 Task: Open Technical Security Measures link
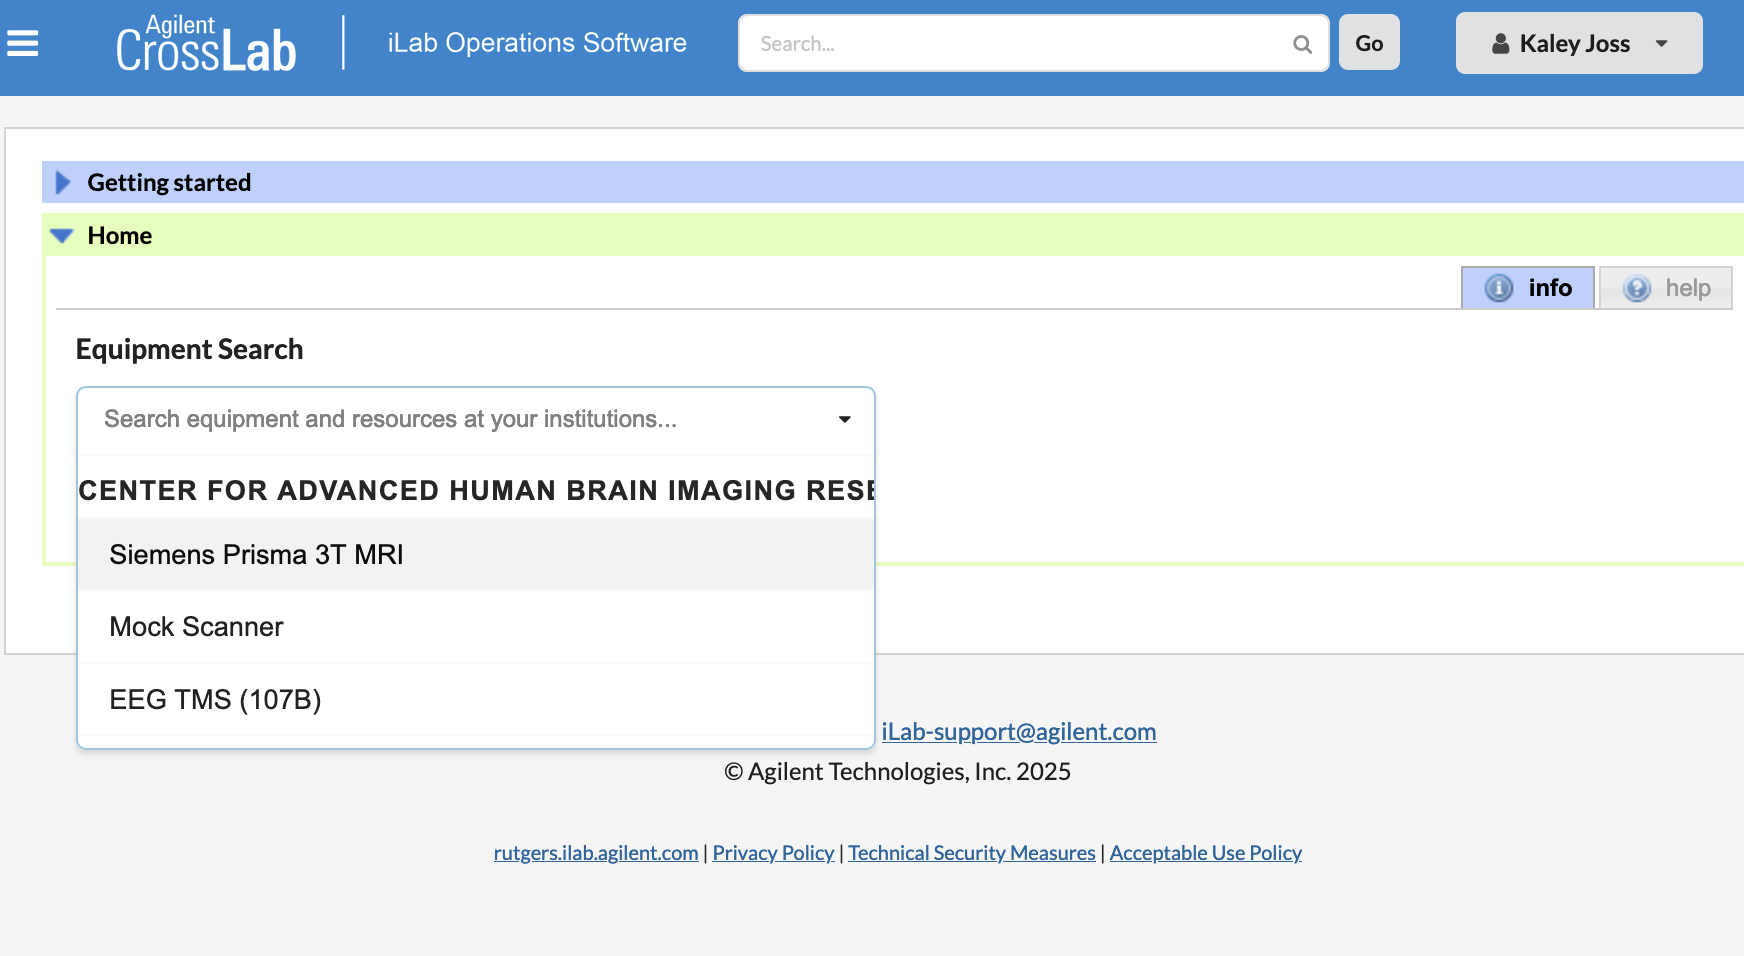[x=972, y=853]
